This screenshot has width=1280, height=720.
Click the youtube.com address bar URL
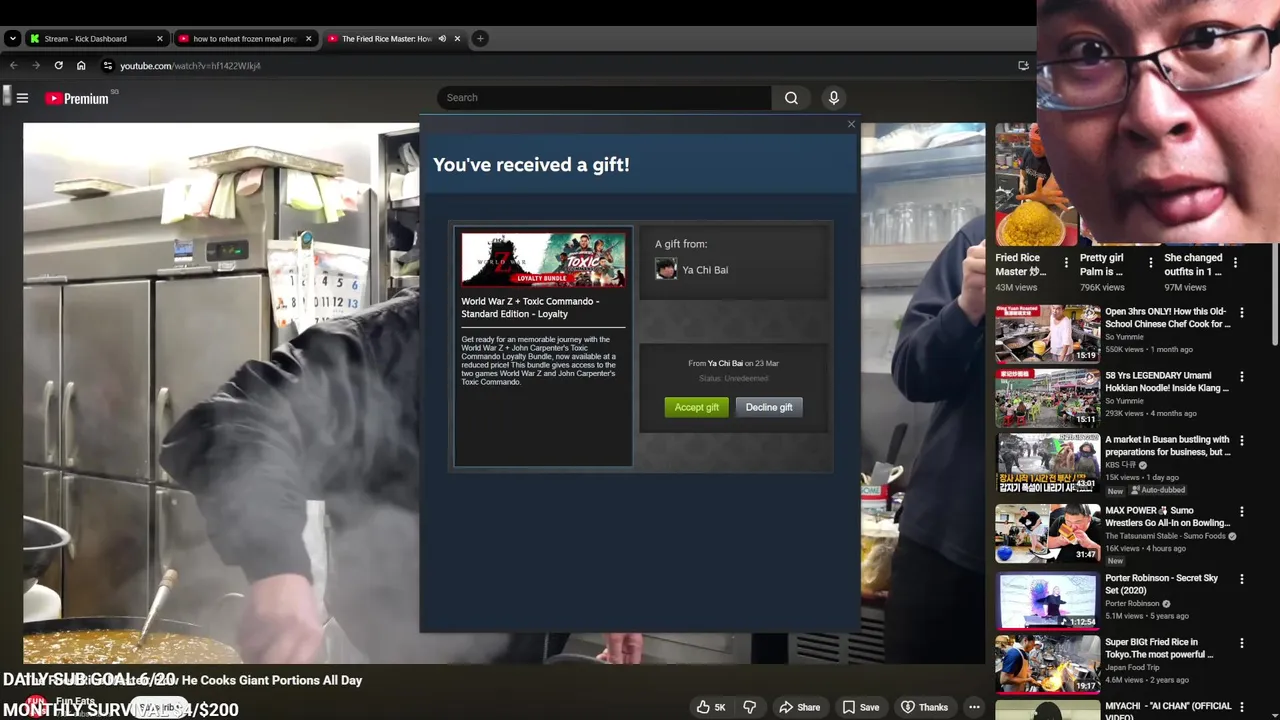tap(190, 66)
